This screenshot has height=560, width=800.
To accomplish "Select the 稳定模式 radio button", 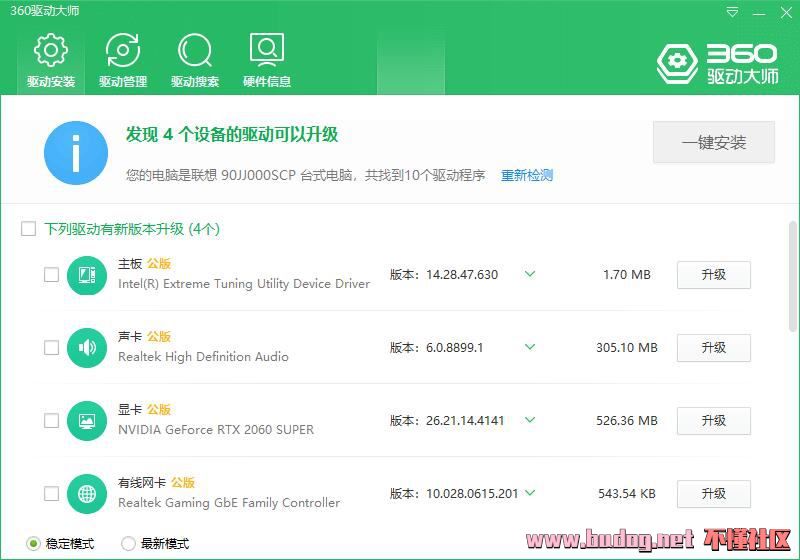I will pos(33,544).
